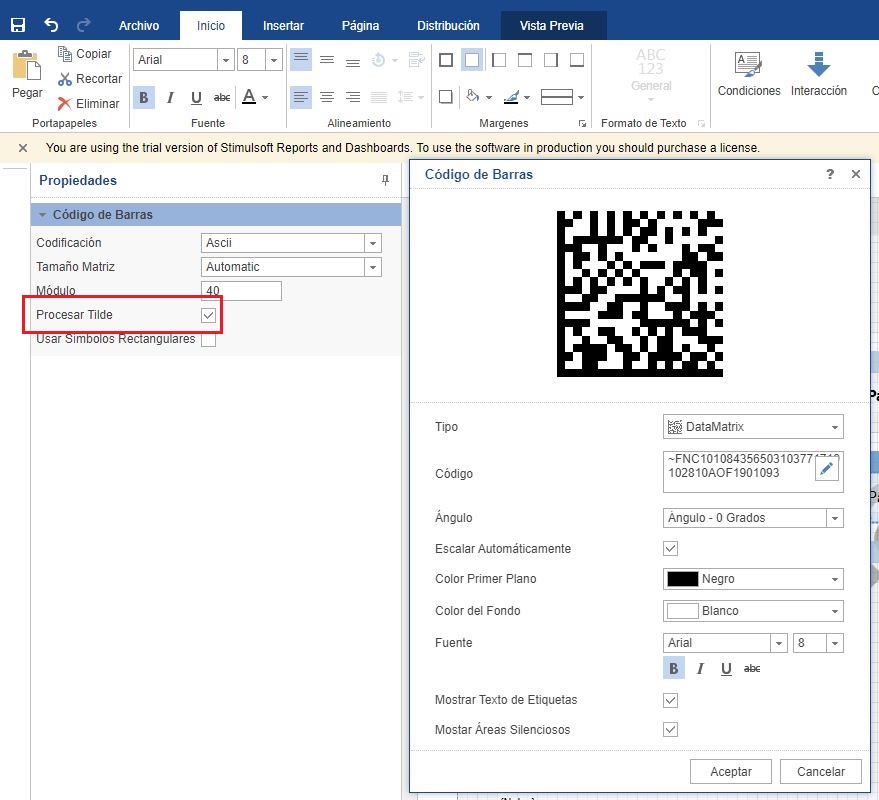
Task: Align text left in Alineamiento
Action: click(x=301, y=98)
